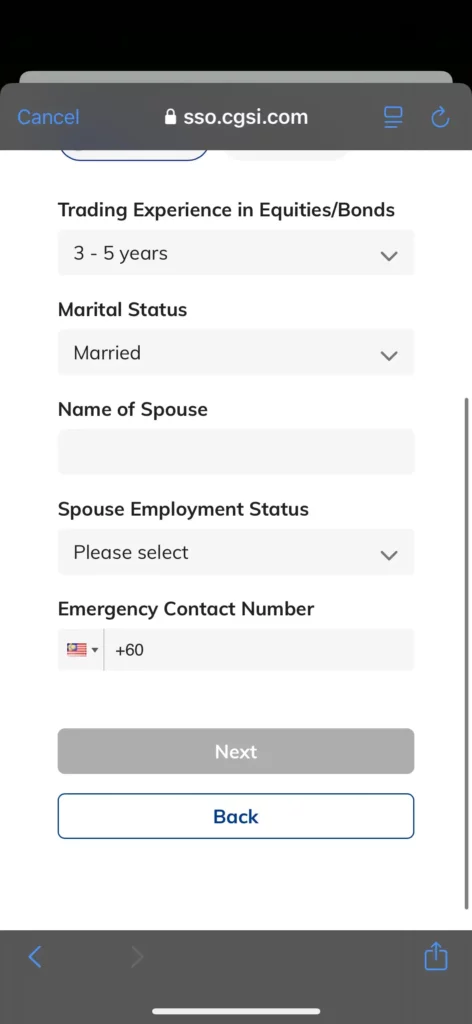Image resolution: width=472 pixels, height=1024 pixels.
Task: Tap the reader view icon in address bar
Action: coord(393,118)
